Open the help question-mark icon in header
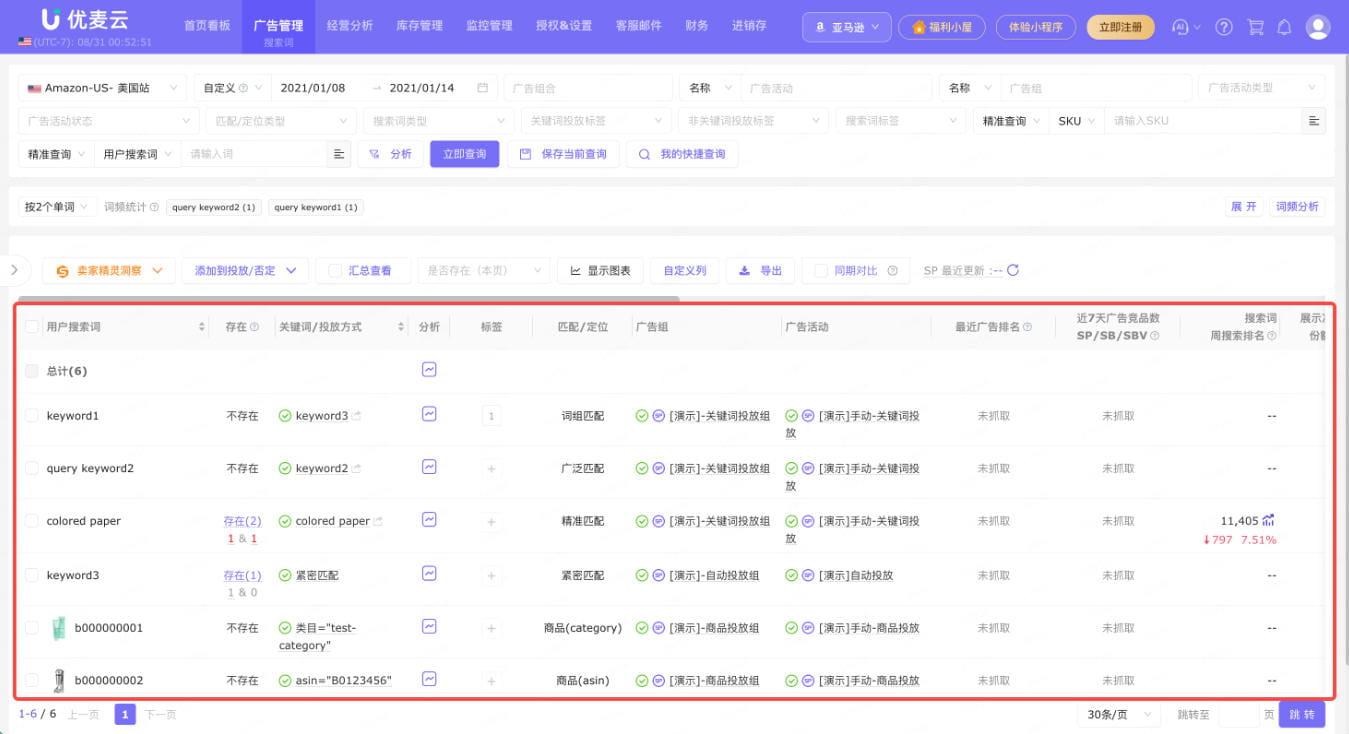 coord(1224,27)
